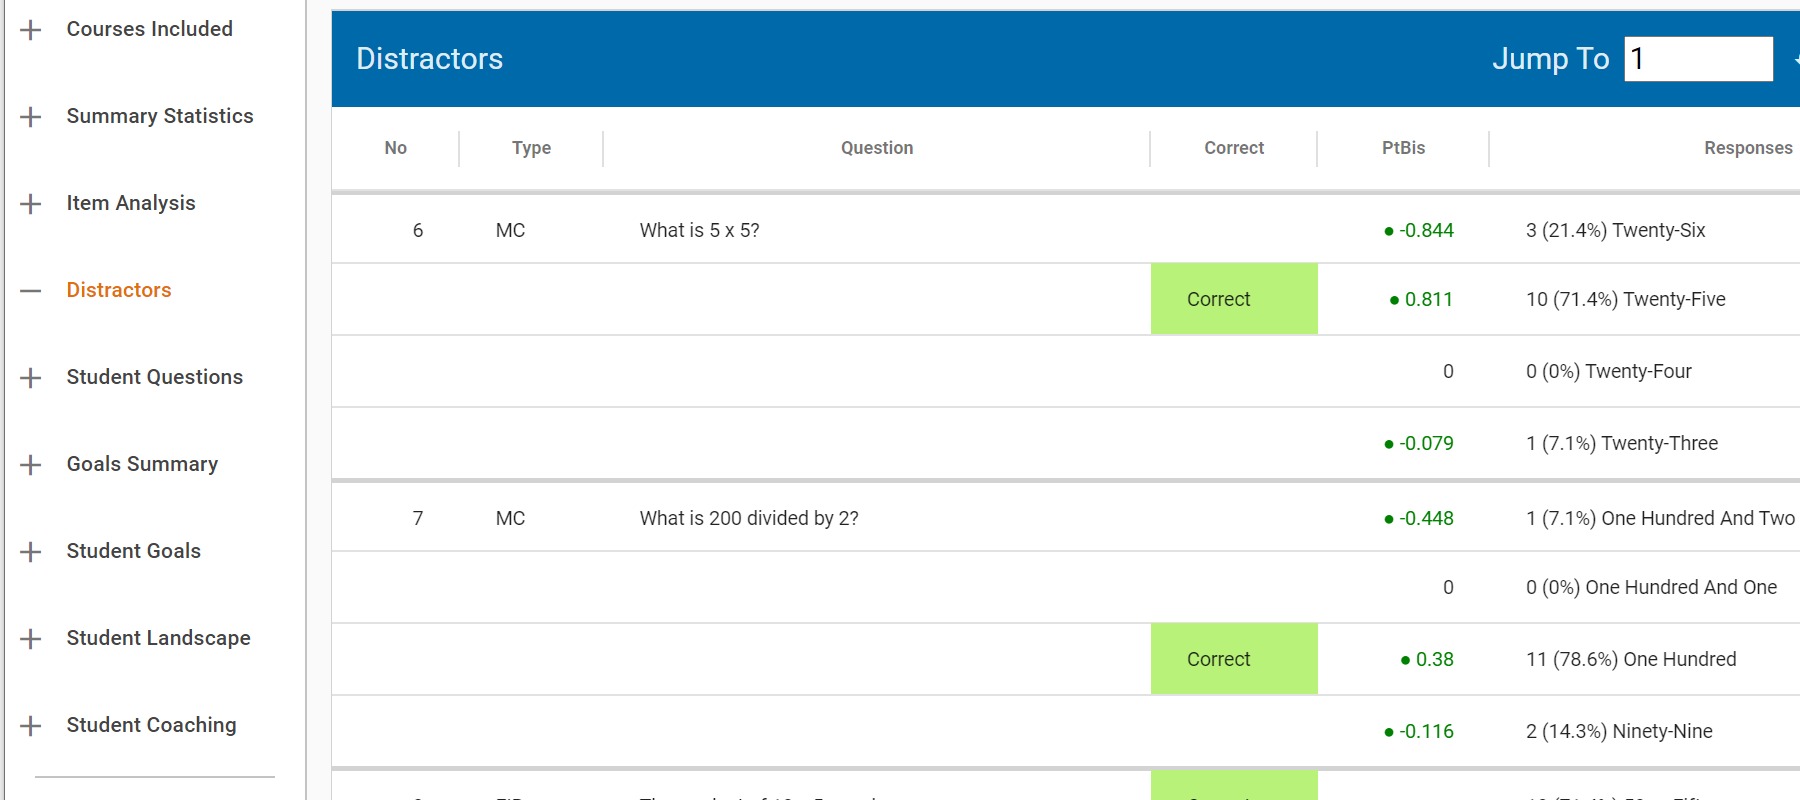The height and width of the screenshot is (800, 1800).
Task: Click the Type column header
Action: point(531,148)
